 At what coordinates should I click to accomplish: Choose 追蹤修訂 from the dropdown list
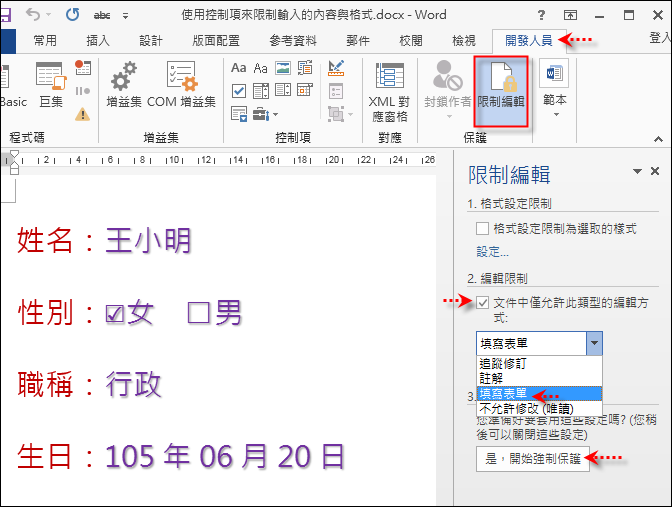pyautogui.click(x=539, y=363)
